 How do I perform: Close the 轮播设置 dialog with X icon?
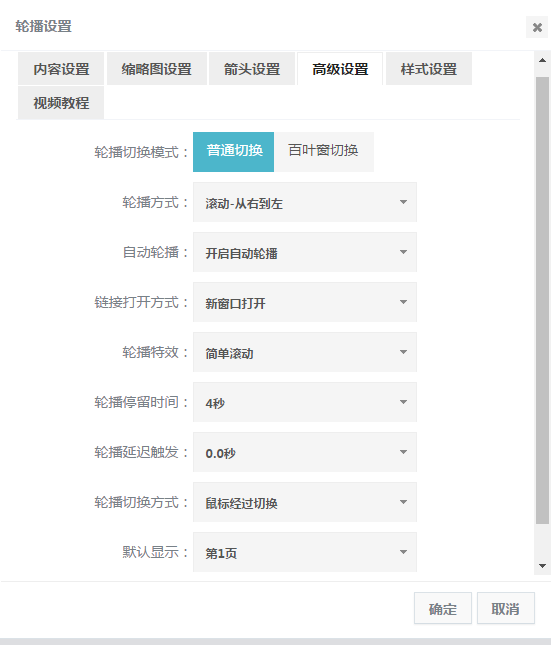pyautogui.click(x=537, y=27)
